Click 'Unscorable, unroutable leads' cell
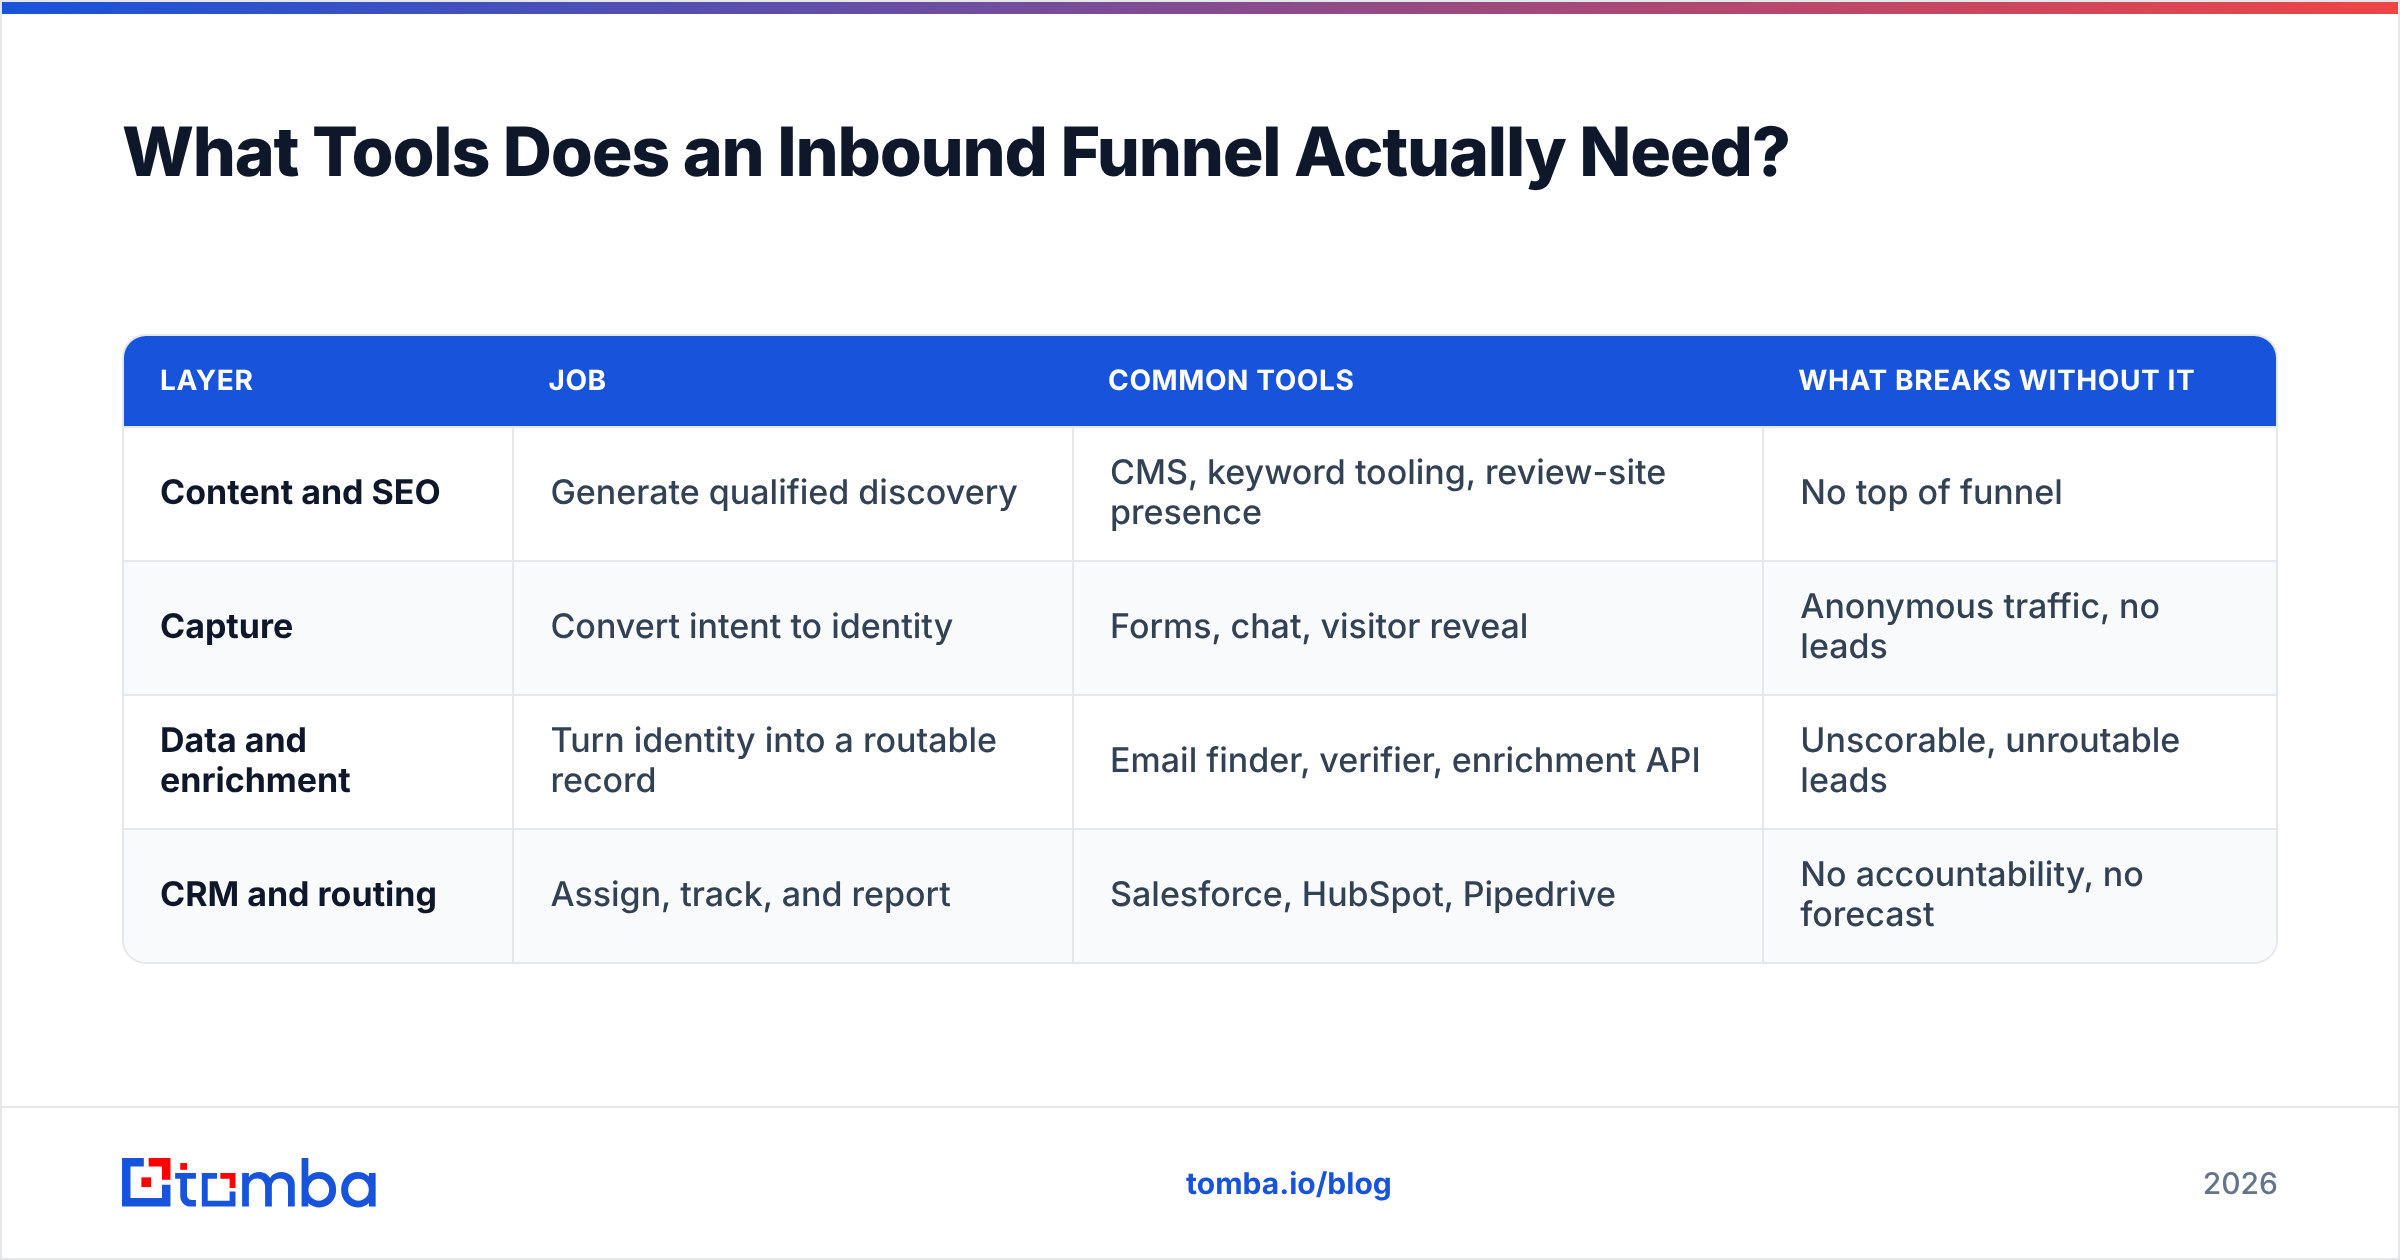2400x1260 pixels. click(x=2020, y=761)
